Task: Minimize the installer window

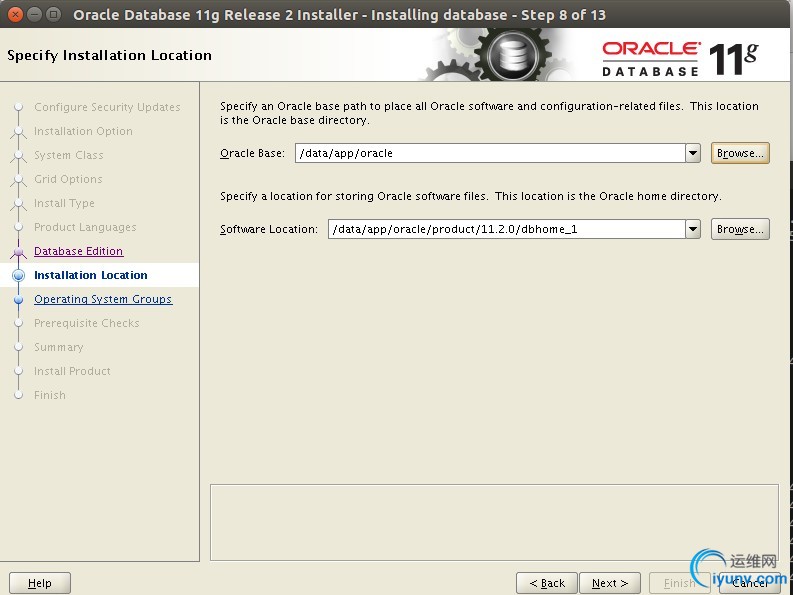Action: click(x=34, y=14)
